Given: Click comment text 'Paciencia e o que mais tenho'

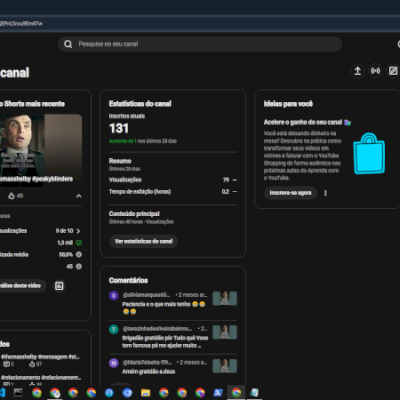Looking at the screenshot, I should 156,304.
